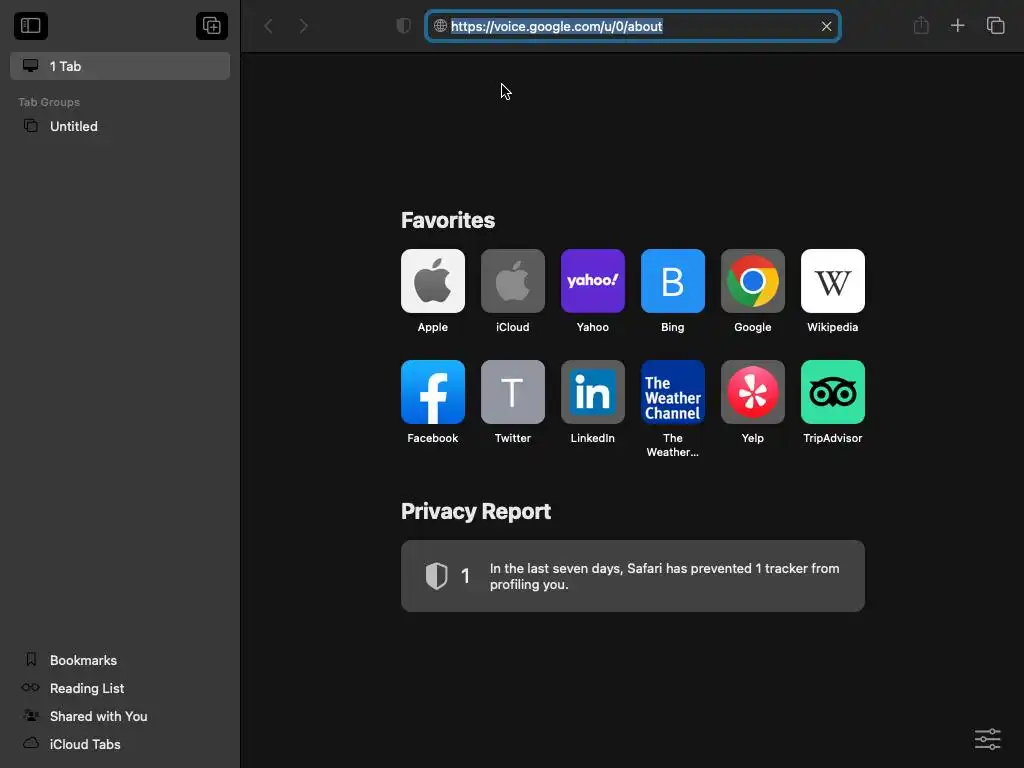This screenshot has height=768, width=1024.
Task: Open start page customization settings icon
Action: click(987, 739)
